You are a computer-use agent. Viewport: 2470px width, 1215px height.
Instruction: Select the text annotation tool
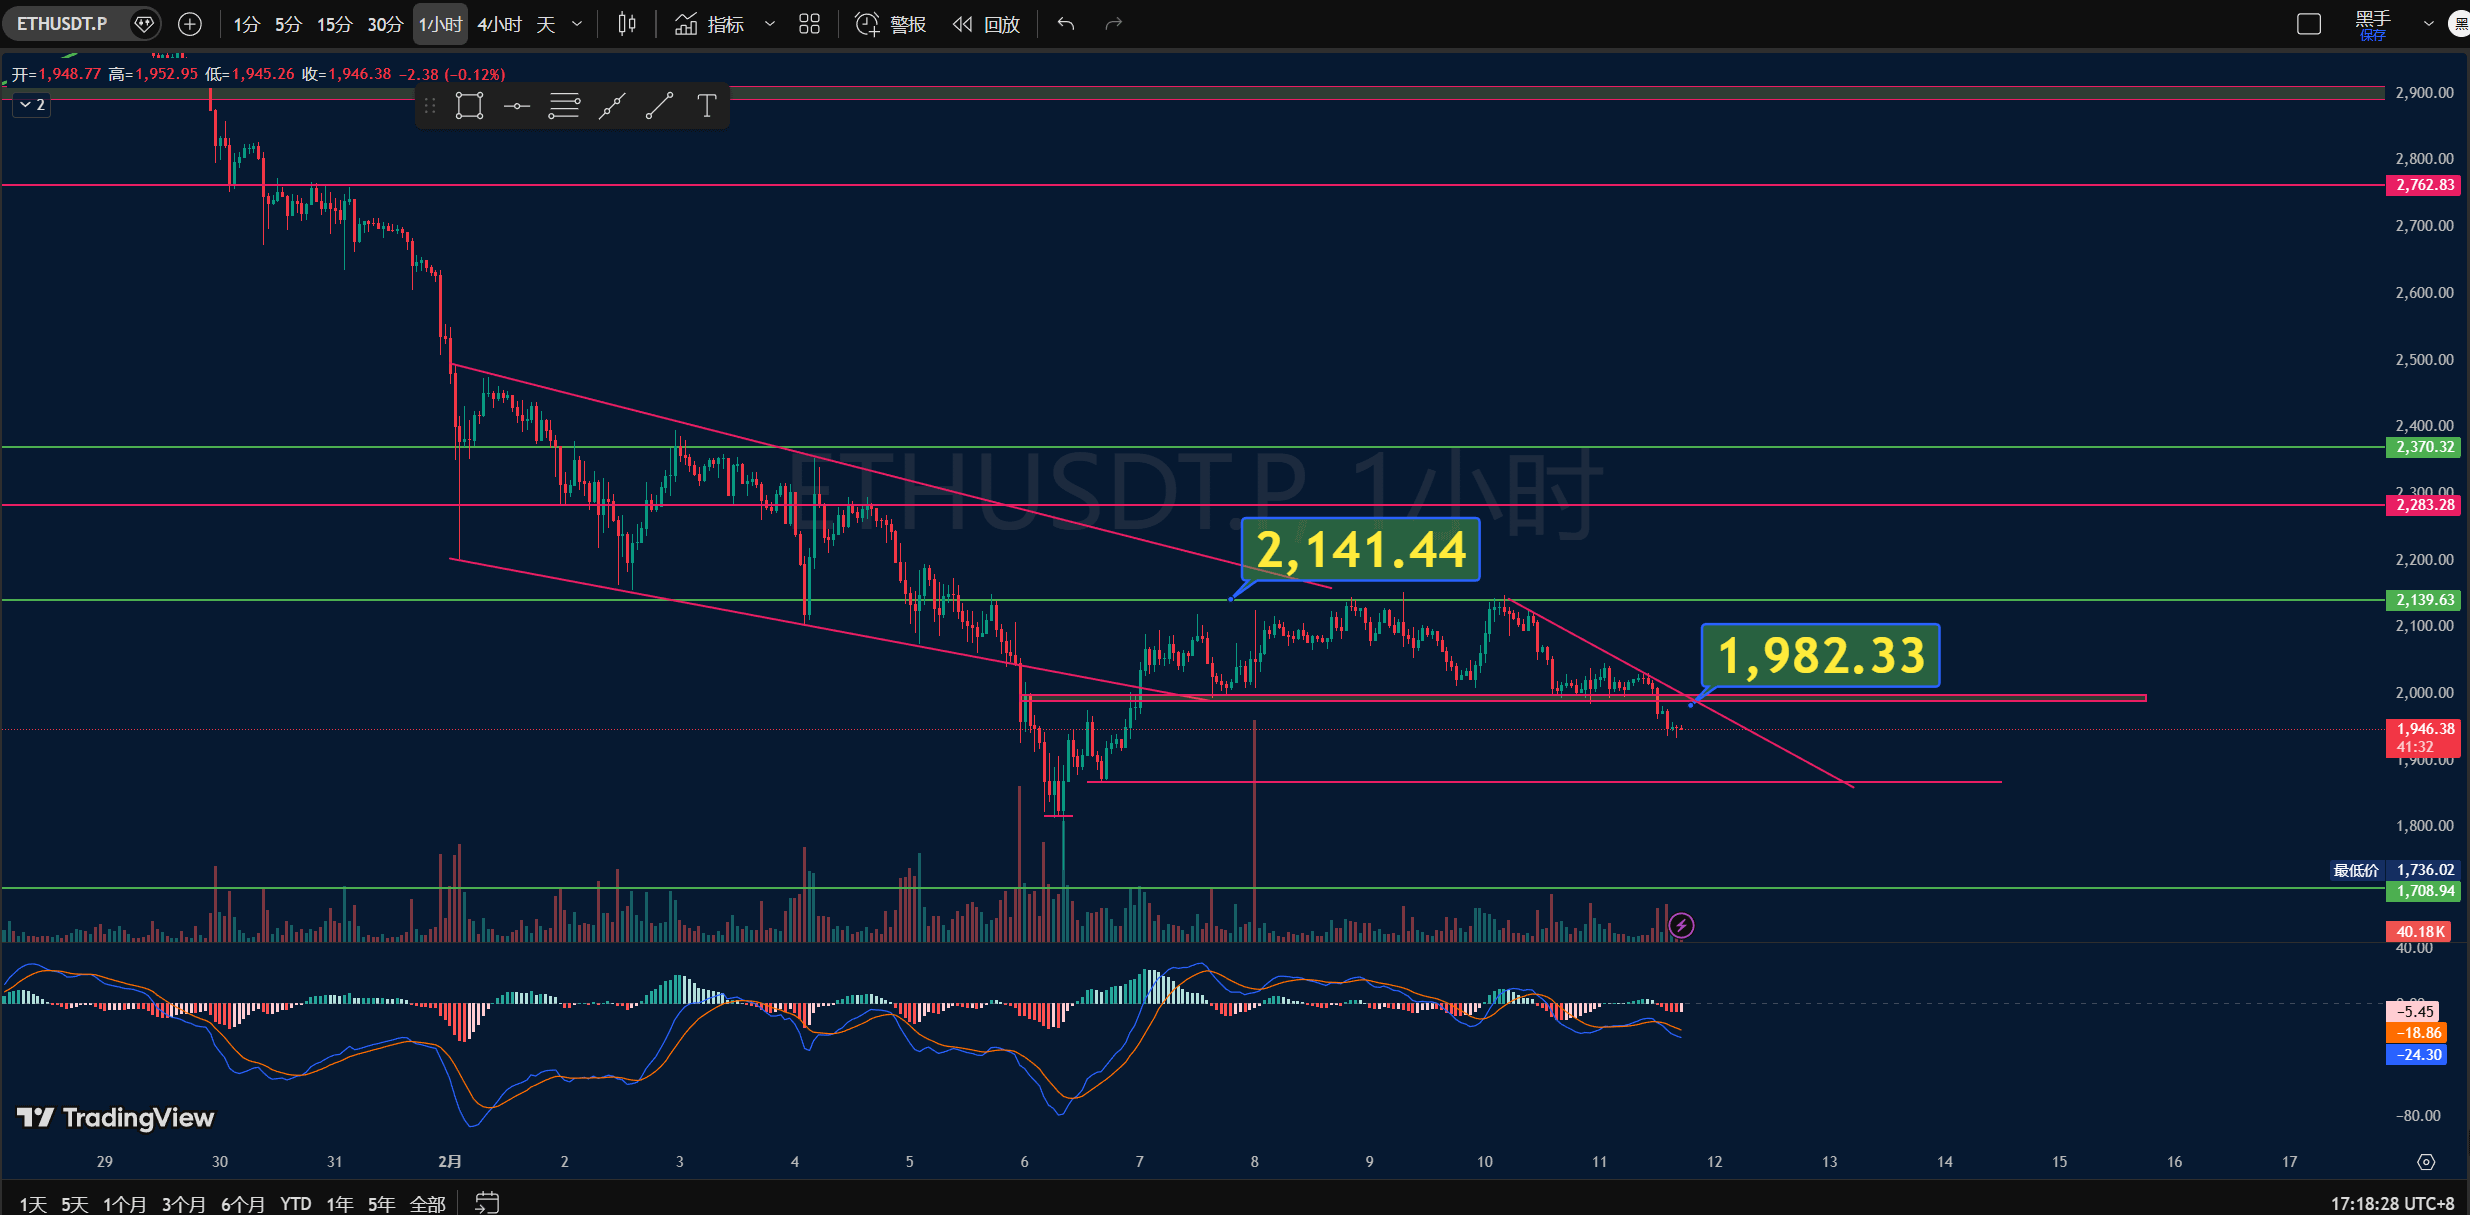pos(707,106)
